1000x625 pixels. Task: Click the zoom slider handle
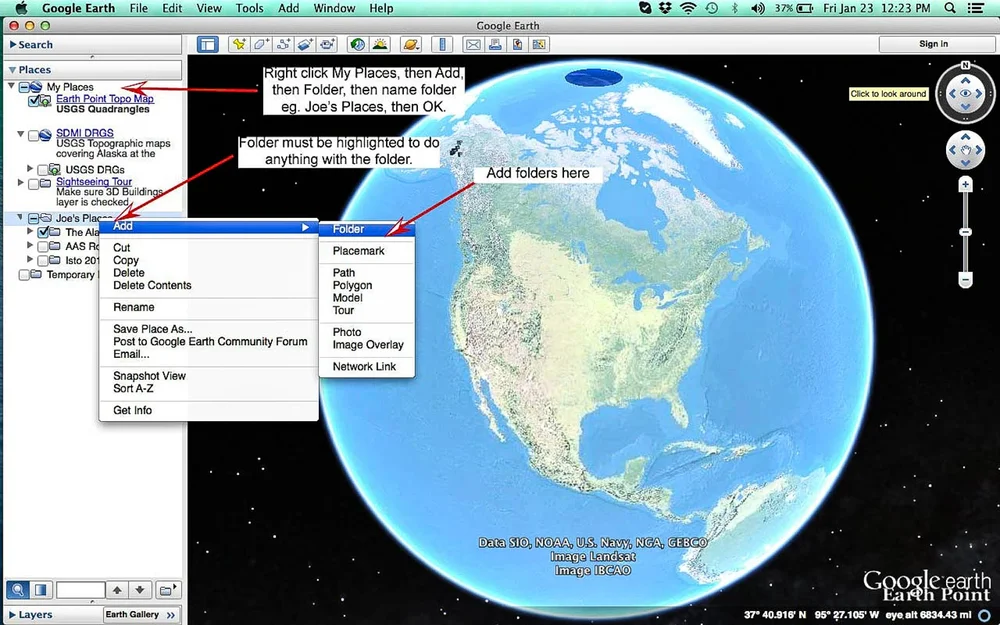(x=966, y=232)
